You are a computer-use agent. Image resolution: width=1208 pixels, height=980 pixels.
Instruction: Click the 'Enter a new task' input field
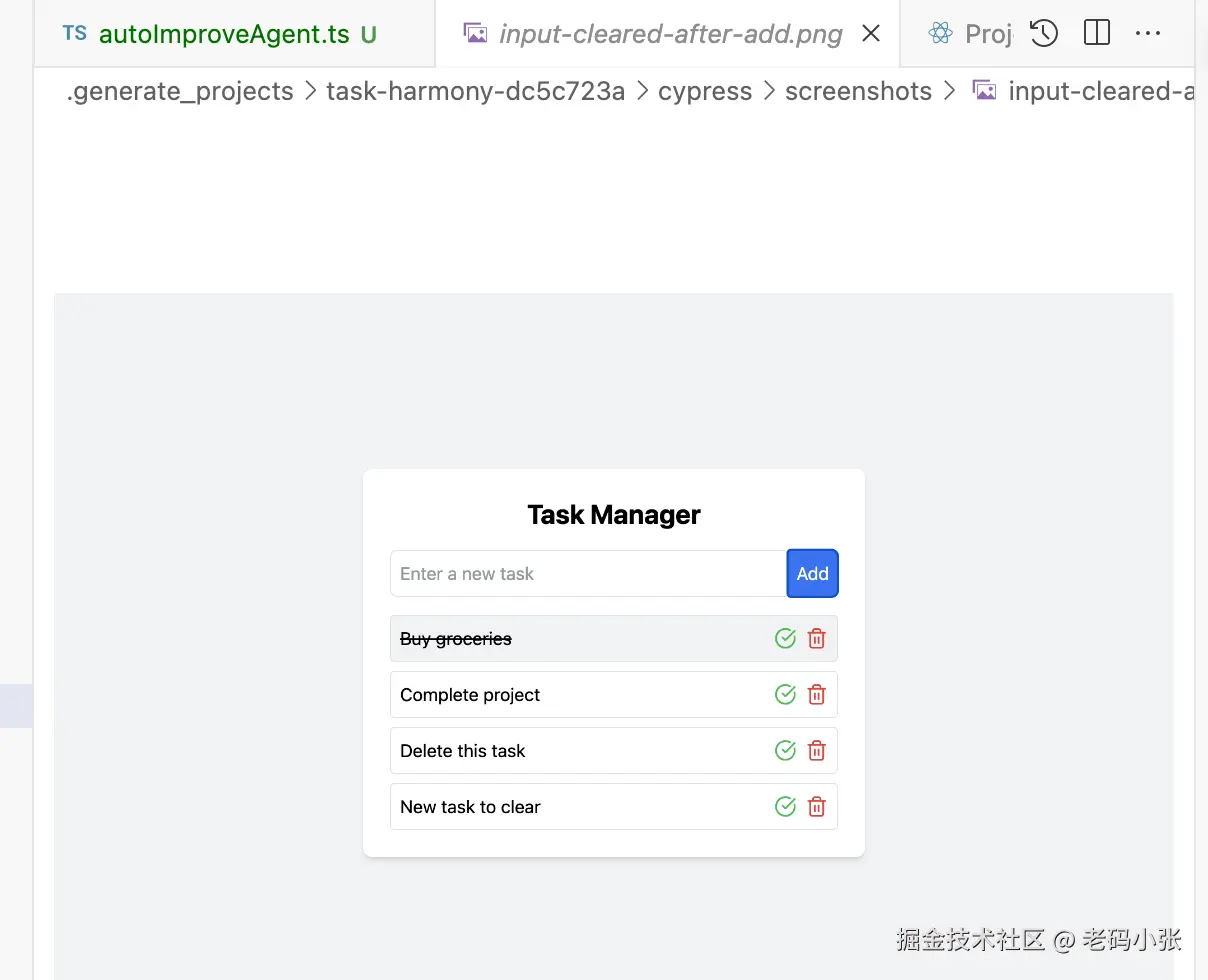pyautogui.click(x=560, y=573)
